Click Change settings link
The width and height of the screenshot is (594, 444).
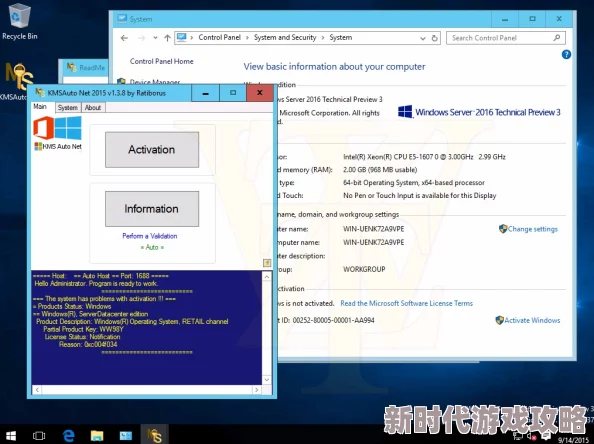coord(532,229)
